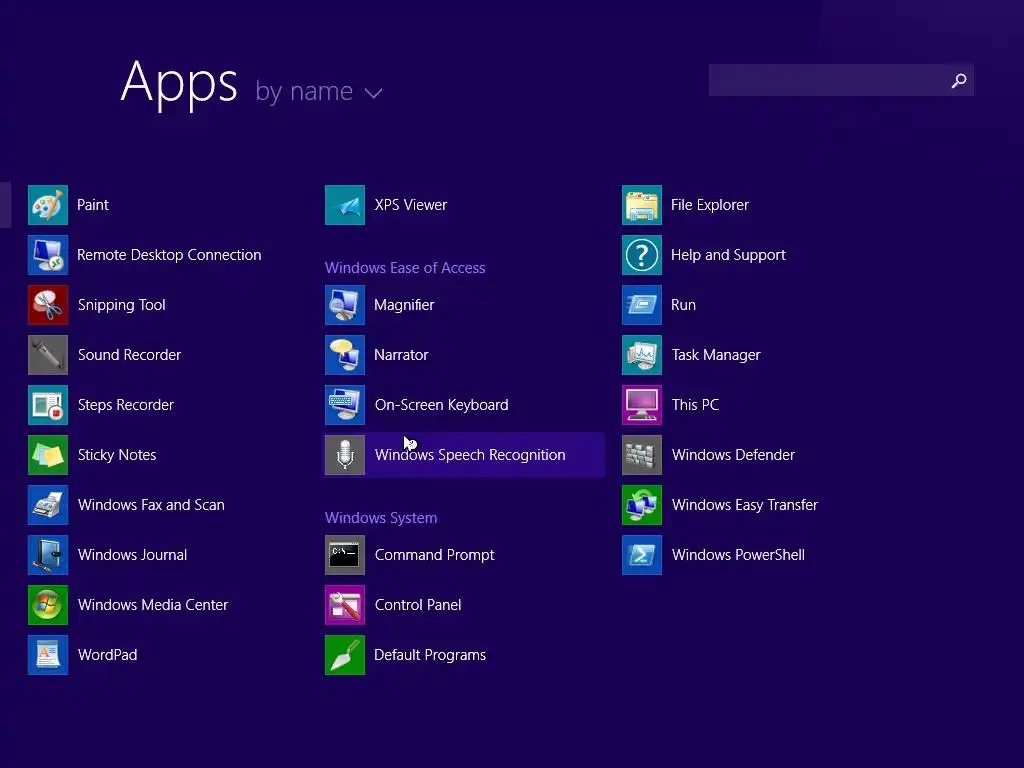The width and height of the screenshot is (1024, 768).
Task: Open On-Screen Keyboard icon
Action: 345,405
